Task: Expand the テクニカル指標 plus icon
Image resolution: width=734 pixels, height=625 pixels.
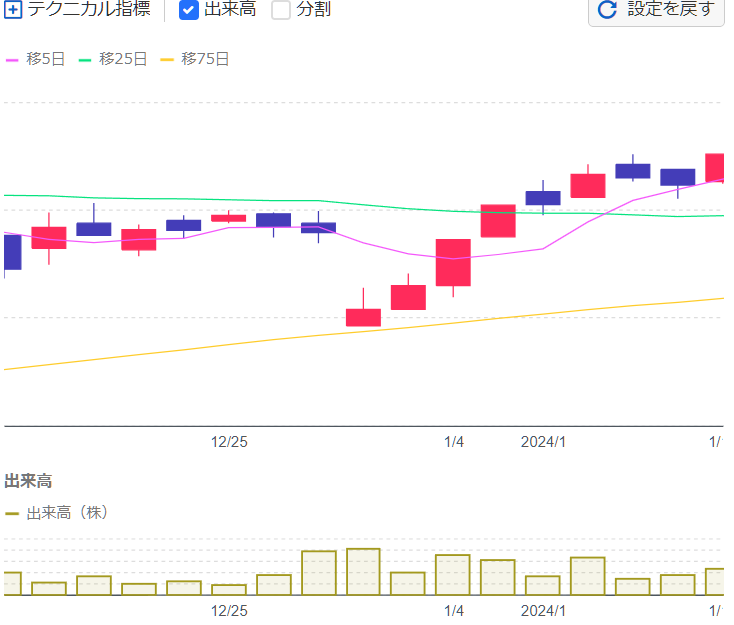Action: (x=13, y=10)
